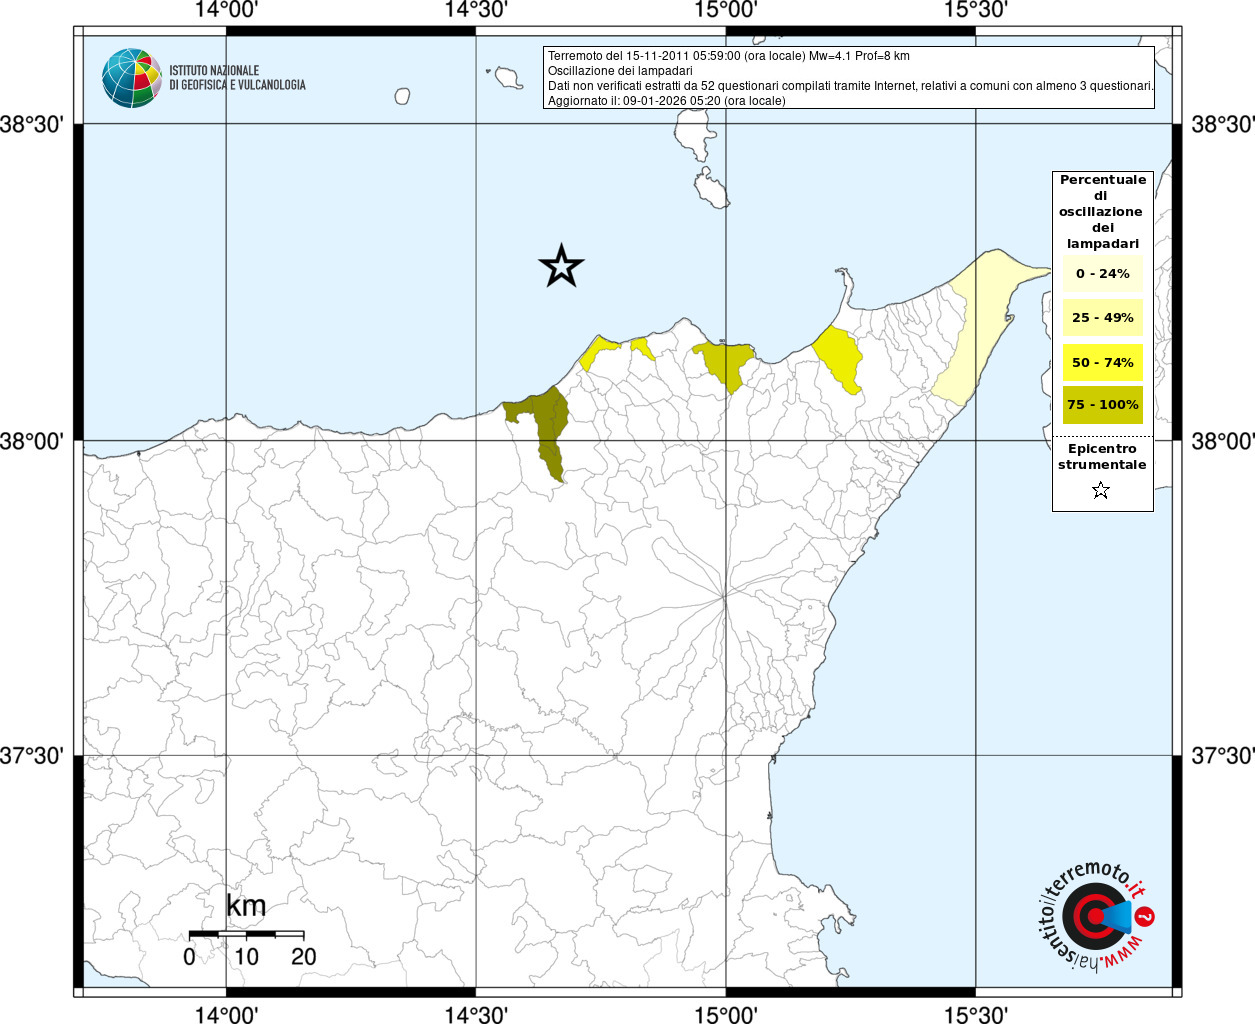
Task: Click the left 38°30' latitude label
Action: click(x=33, y=125)
